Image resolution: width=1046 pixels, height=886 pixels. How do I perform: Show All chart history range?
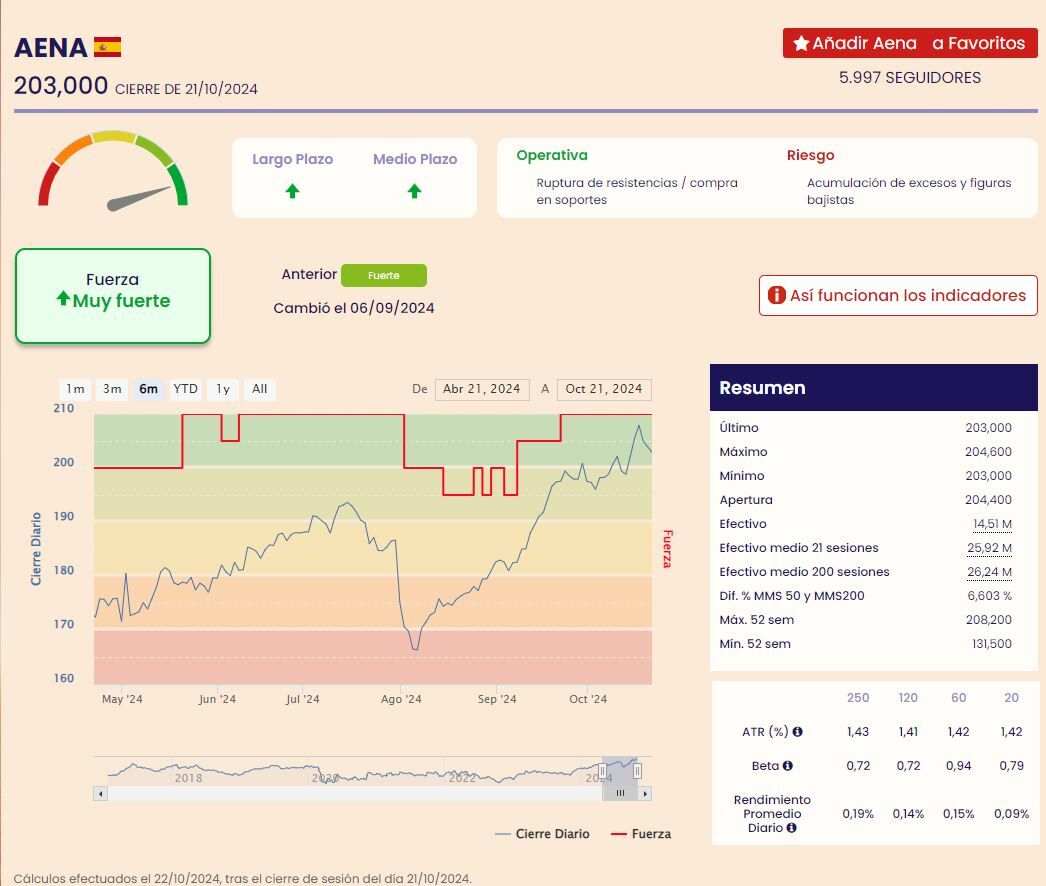click(259, 389)
